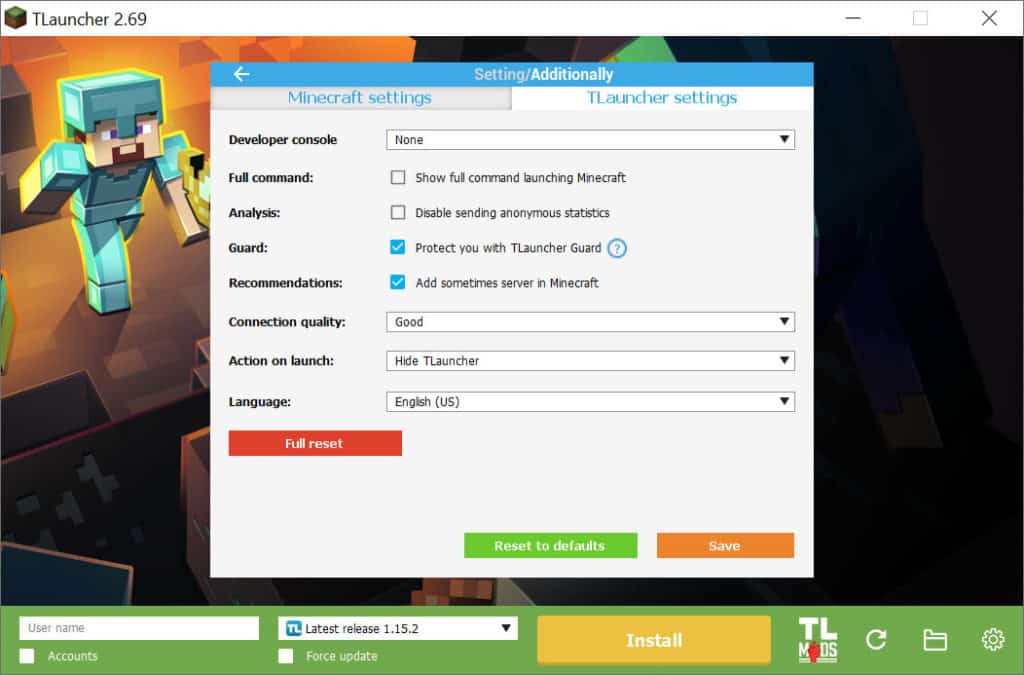Click the Analysis: label
Image resolution: width=1024 pixels, height=675 pixels.
[254, 213]
